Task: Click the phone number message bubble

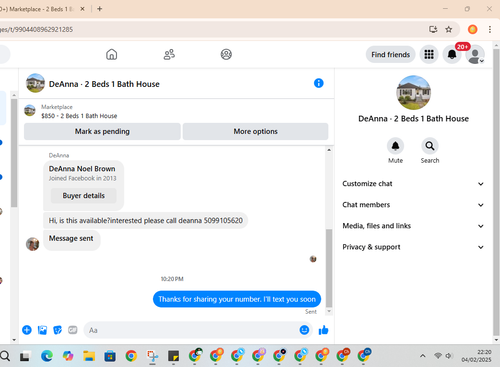Action: [x=146, y=221]
